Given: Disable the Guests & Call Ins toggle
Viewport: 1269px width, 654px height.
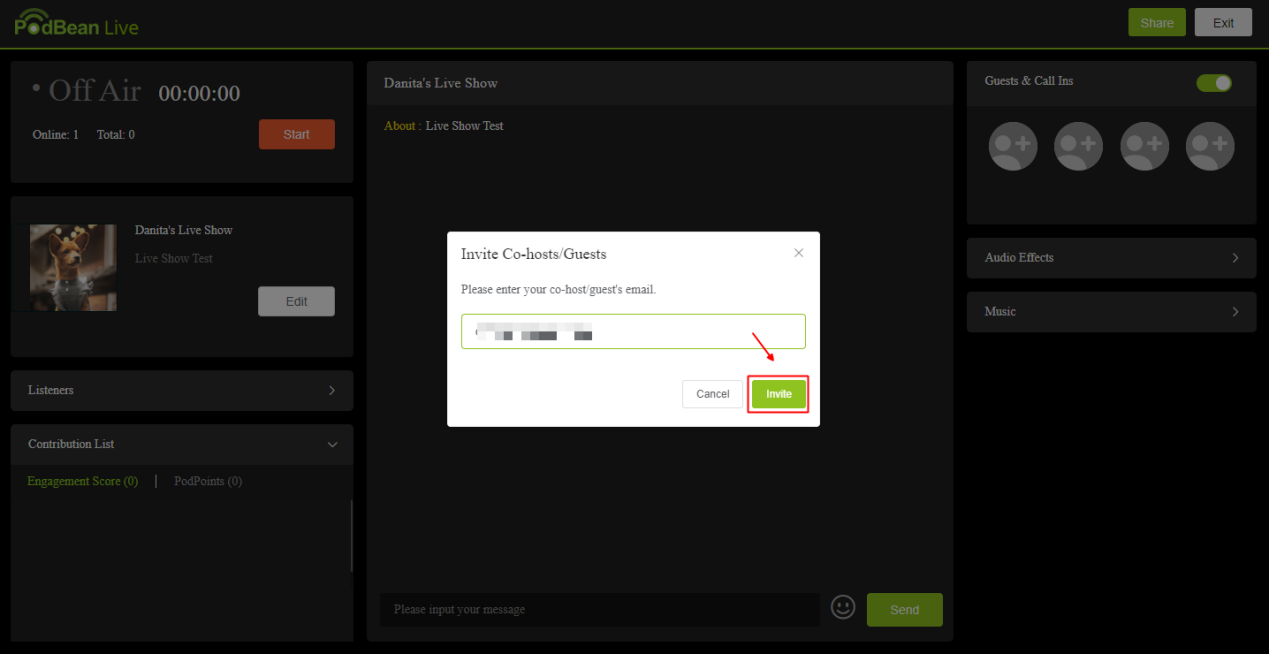Looking at the screenshot, I should coord(1213,84).
